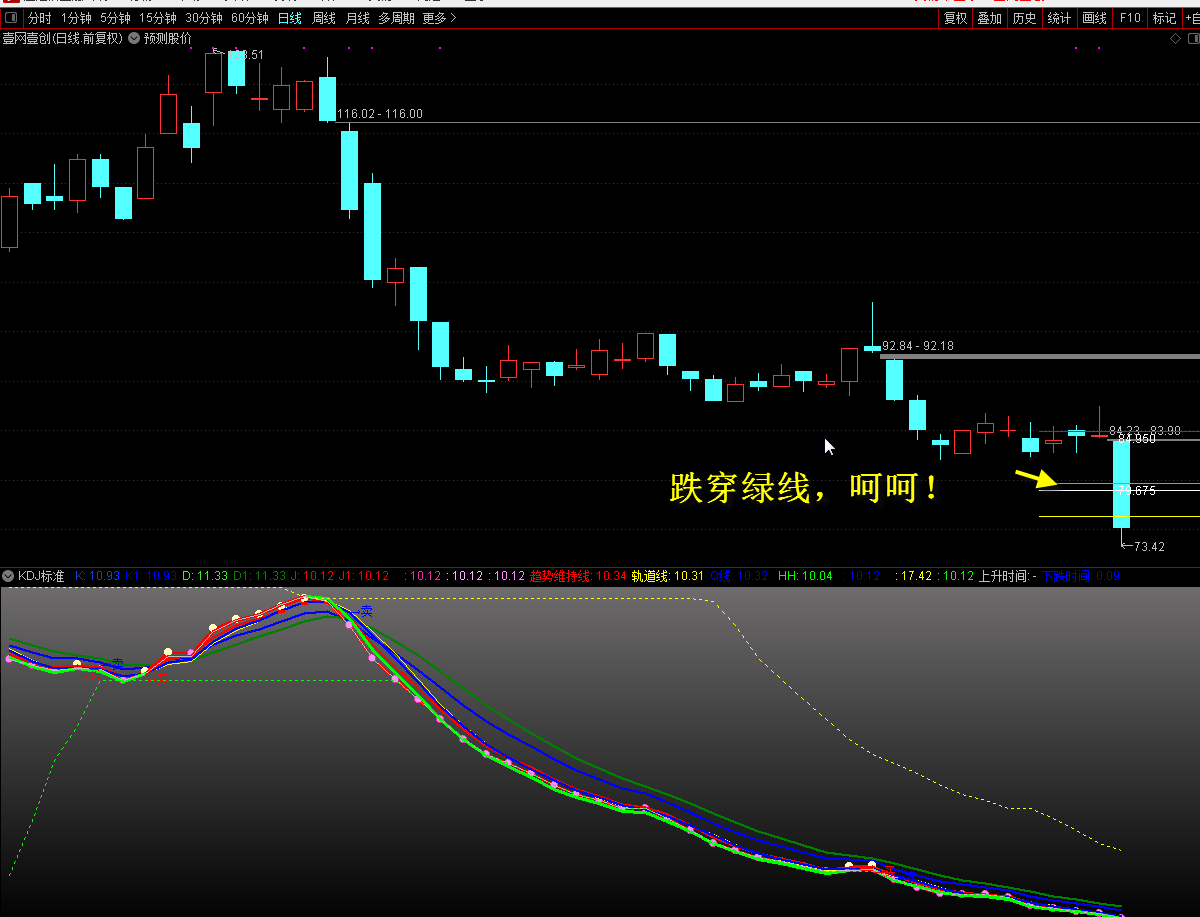Image resolution: width=1200 pixels, height=917 pixels.
Task: Select the 60分钟 period tab
Action: 250,18
